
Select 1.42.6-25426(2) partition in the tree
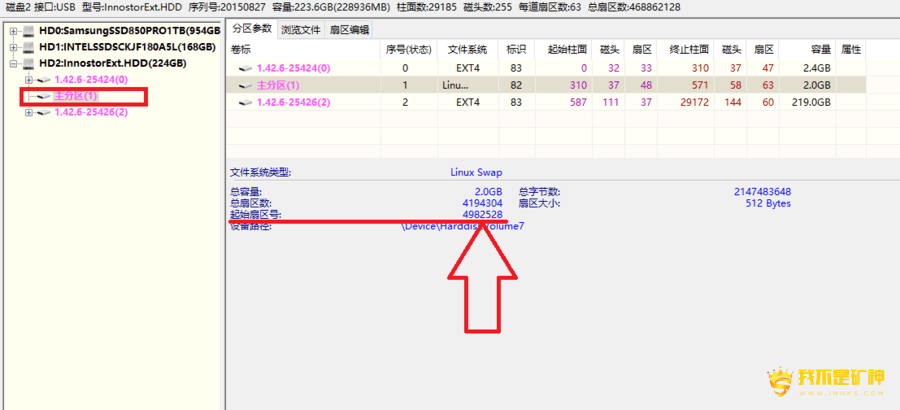pos(91,113)
